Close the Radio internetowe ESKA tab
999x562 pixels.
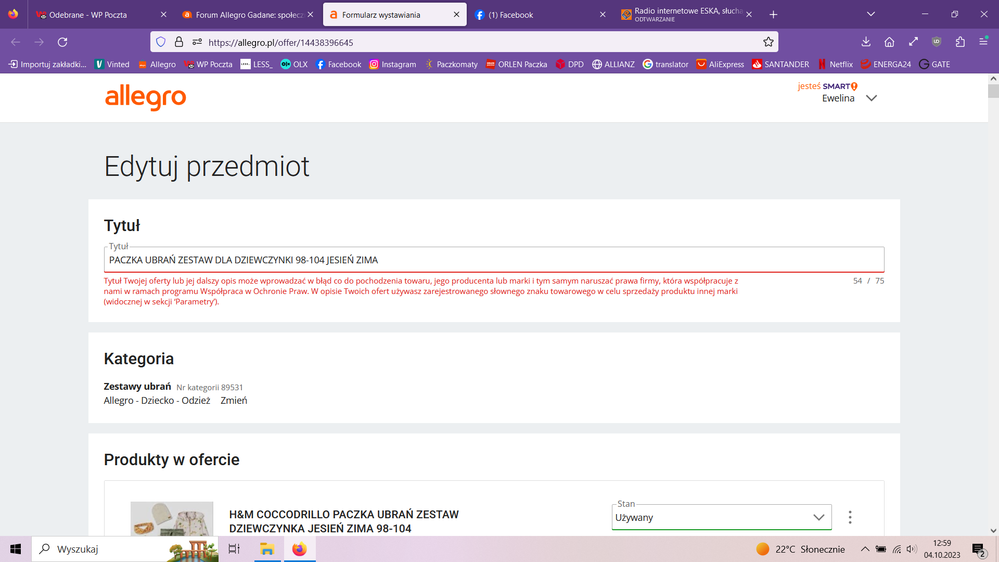tap(749, 15)
